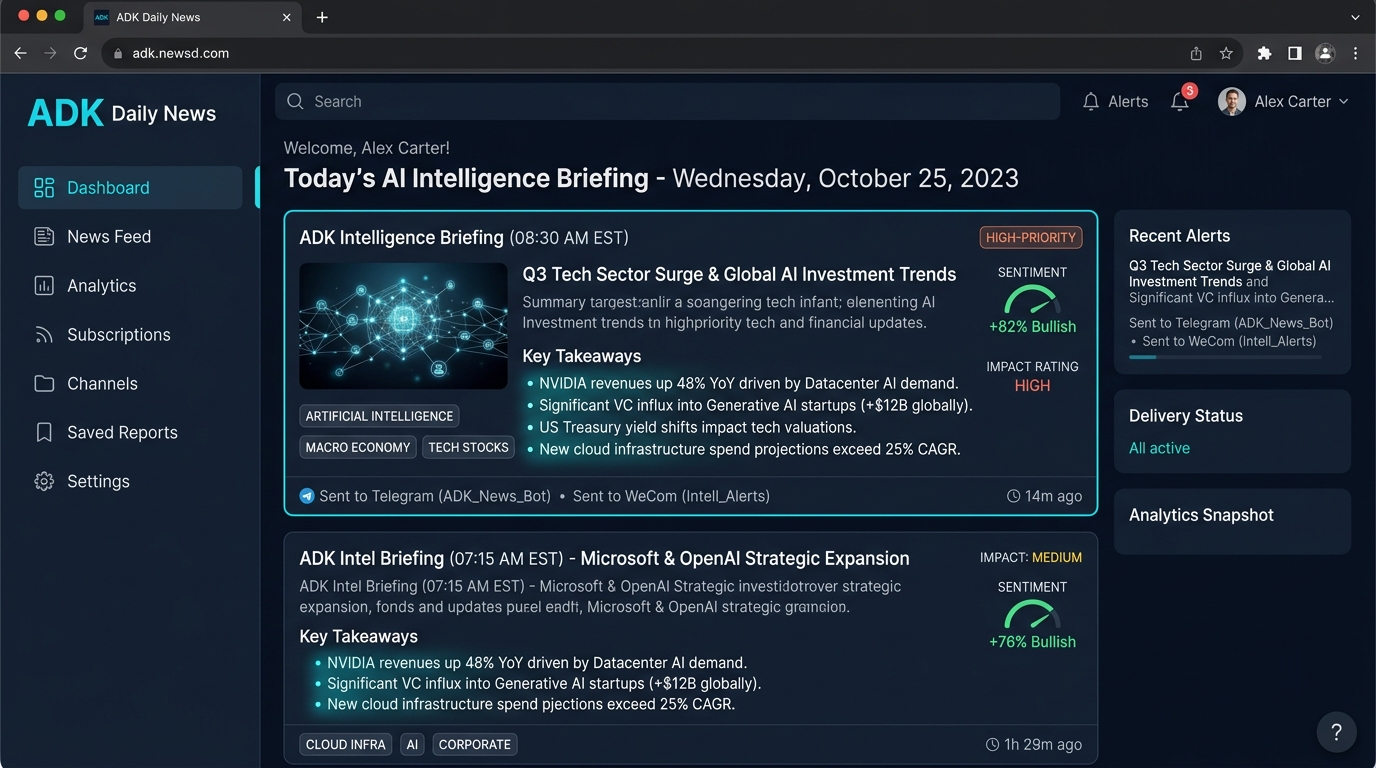Click the HIGH impact rating text
This screenshot has width=1376, height=768.
pyautogui.click(x=1032, y=385)
